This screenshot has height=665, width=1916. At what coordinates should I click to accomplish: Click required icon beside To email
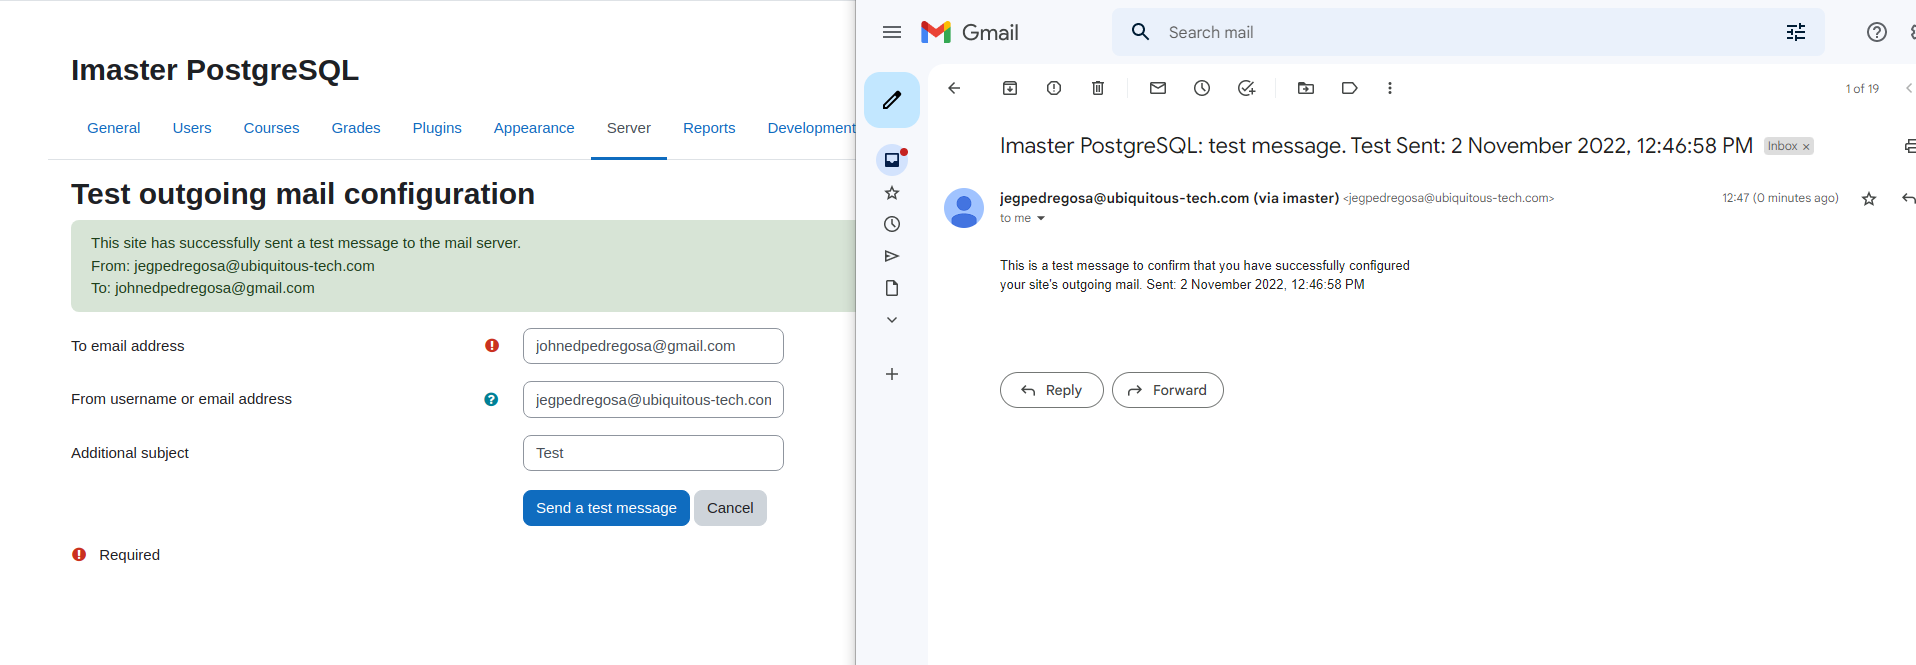pyautogui.click(x=492, y=345)
